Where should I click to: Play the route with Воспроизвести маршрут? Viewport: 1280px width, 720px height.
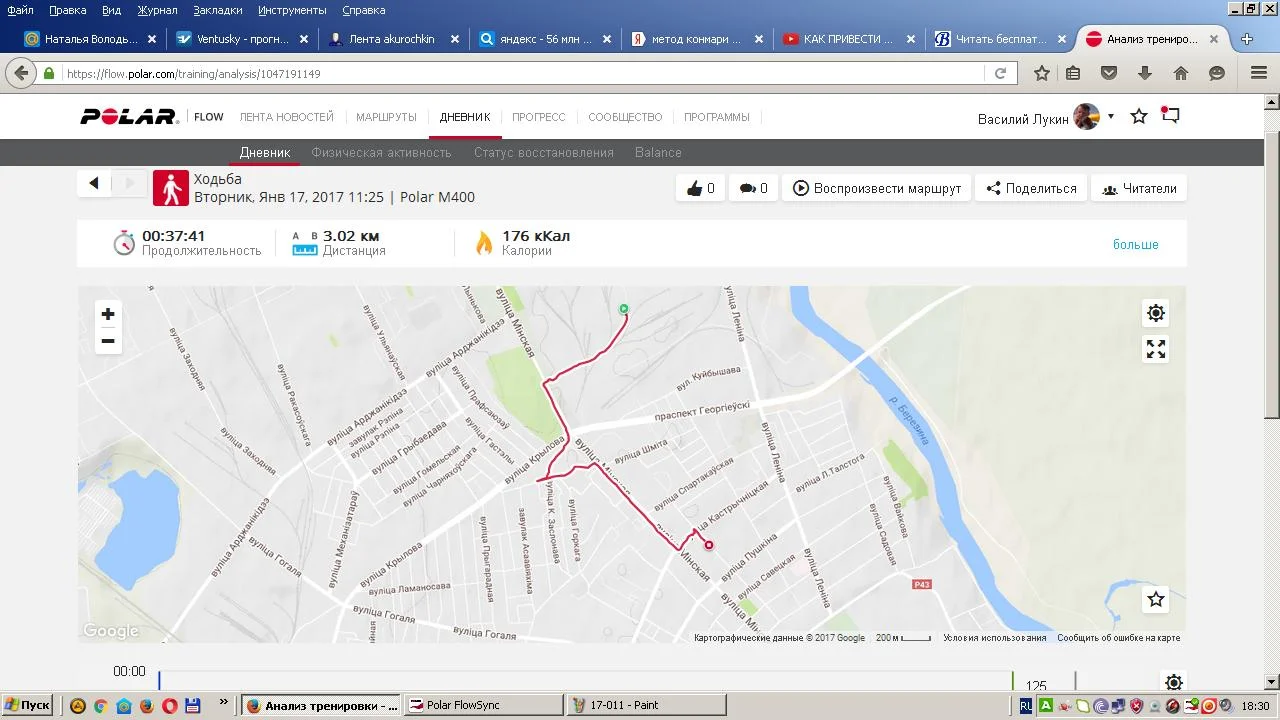(x=877, y=188)
